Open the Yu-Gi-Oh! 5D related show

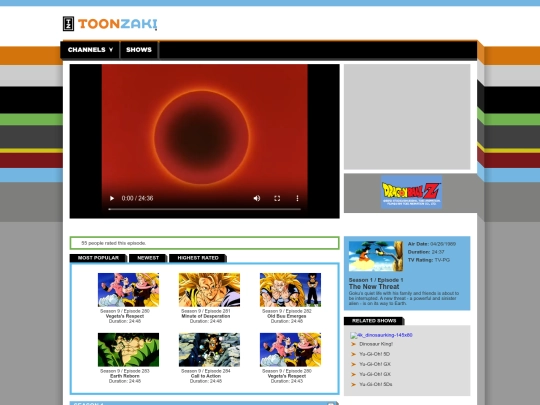[374, 354]
